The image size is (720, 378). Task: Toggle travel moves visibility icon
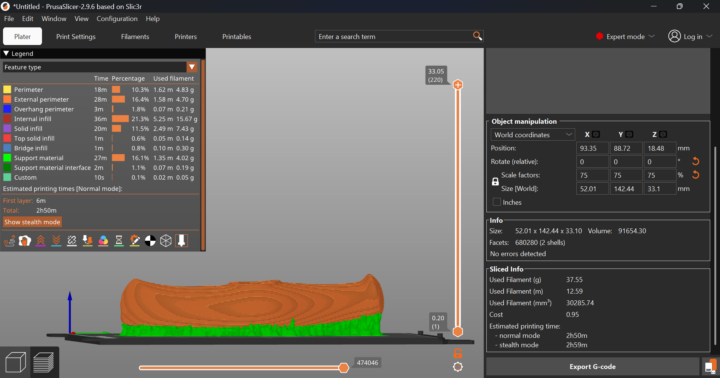(9, 241)
